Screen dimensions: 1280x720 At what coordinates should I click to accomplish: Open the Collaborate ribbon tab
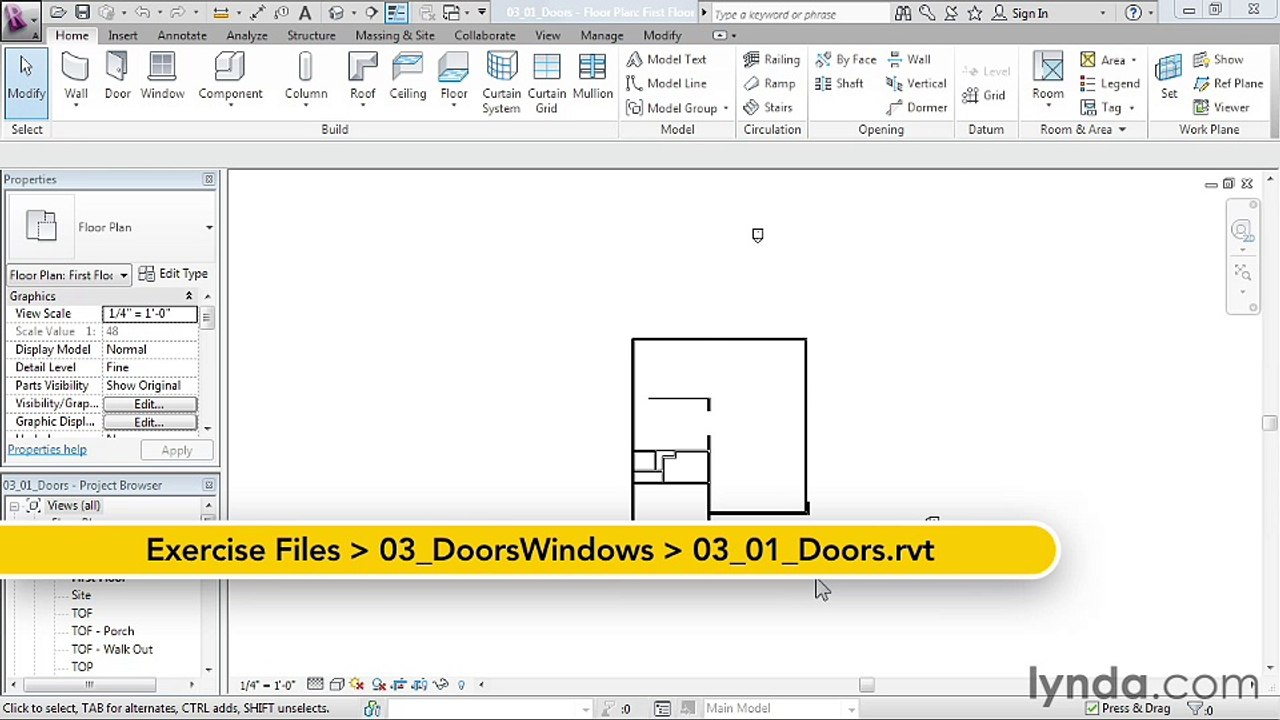485,35
